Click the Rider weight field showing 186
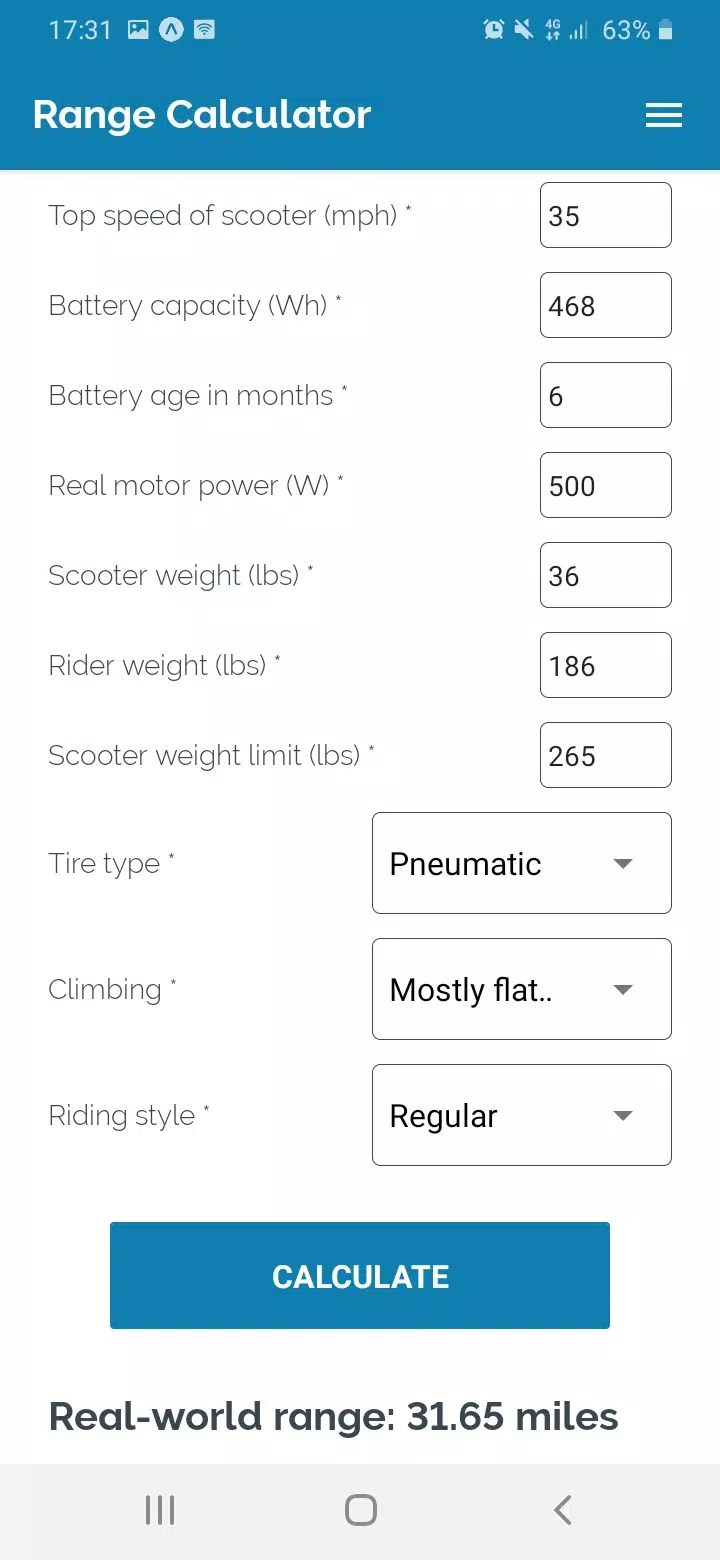The image size is (720, 1560). point(605,665)
